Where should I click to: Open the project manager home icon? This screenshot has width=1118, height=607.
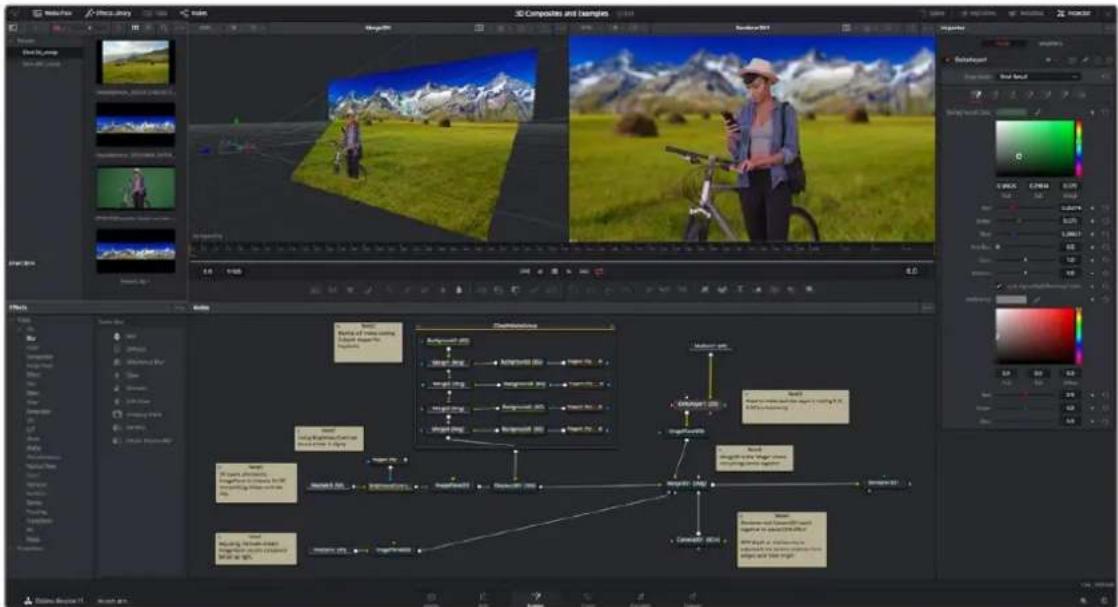[1084, 601]
